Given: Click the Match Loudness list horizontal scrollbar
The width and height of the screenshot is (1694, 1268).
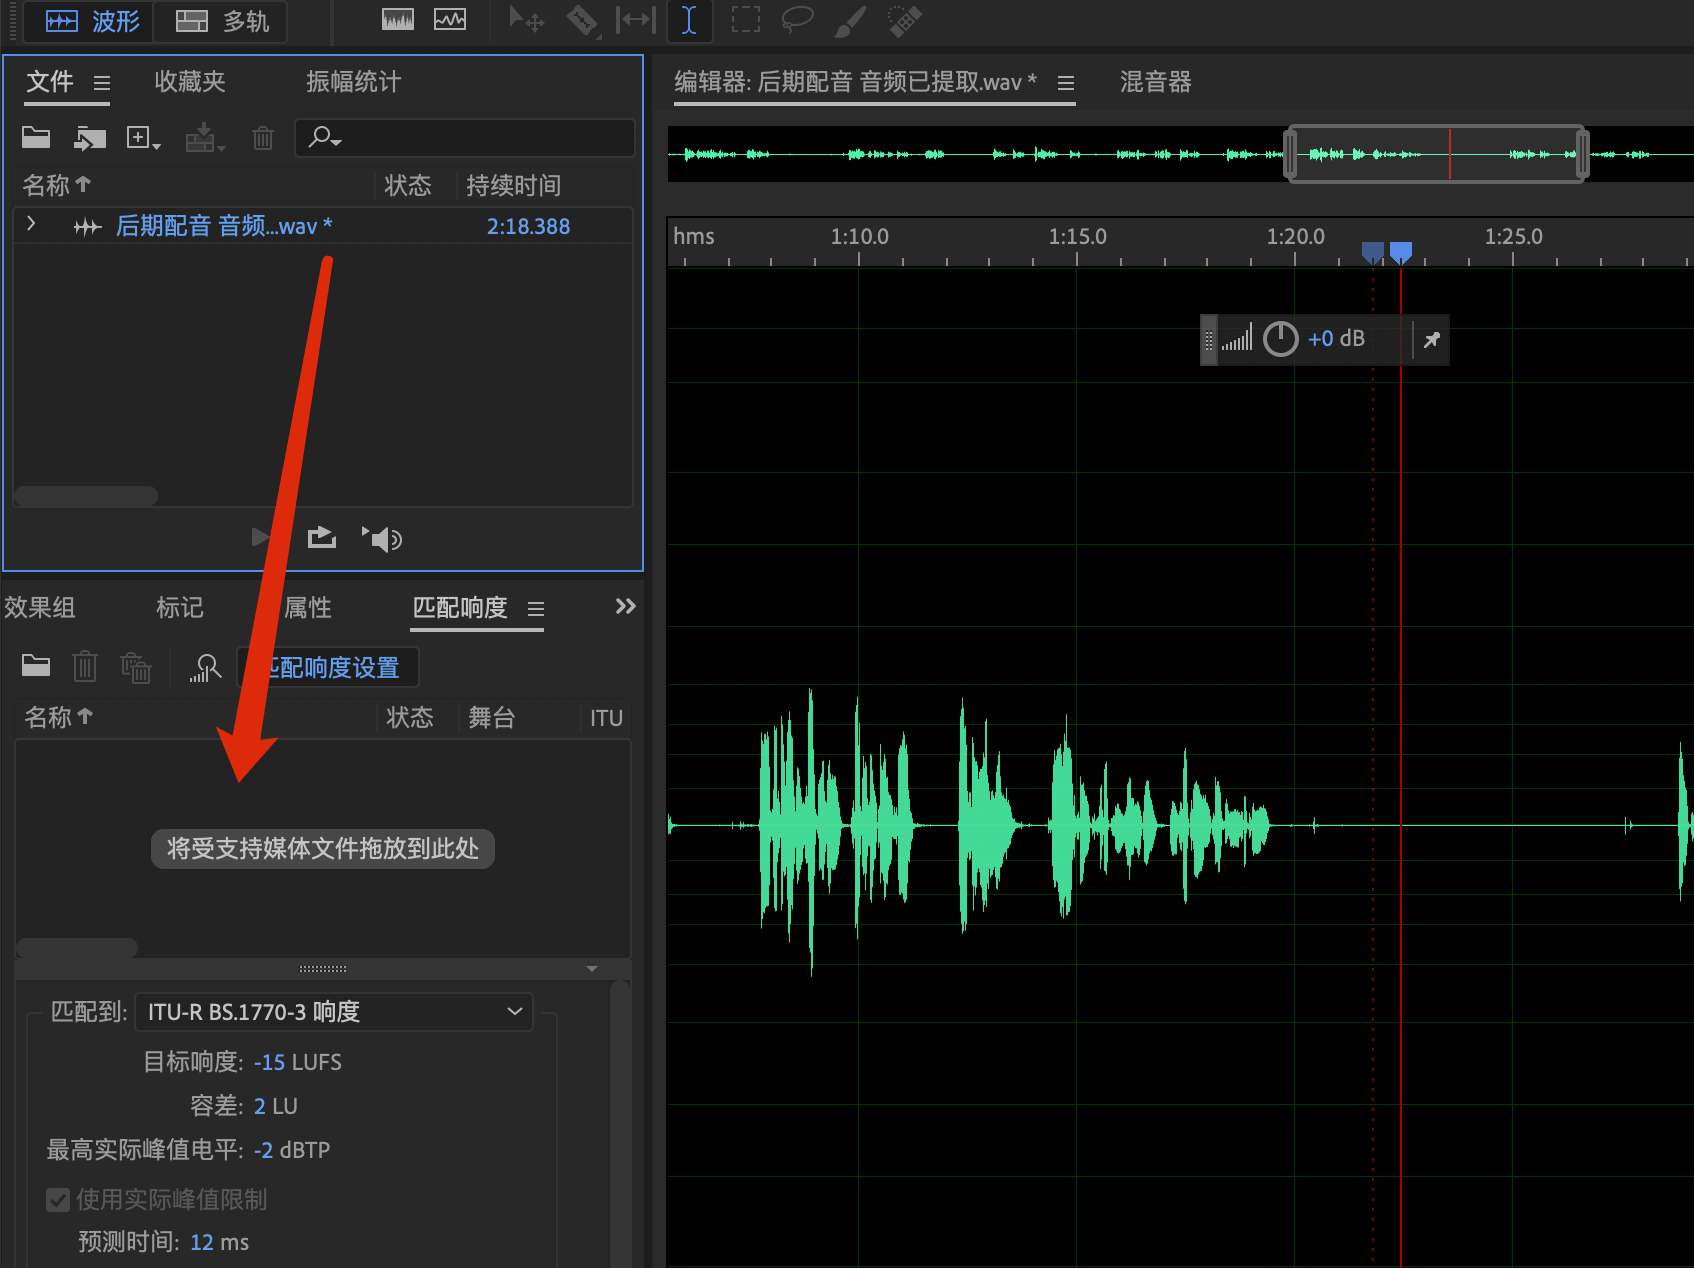Looking at the screenshot, I should tap(77, 947).
